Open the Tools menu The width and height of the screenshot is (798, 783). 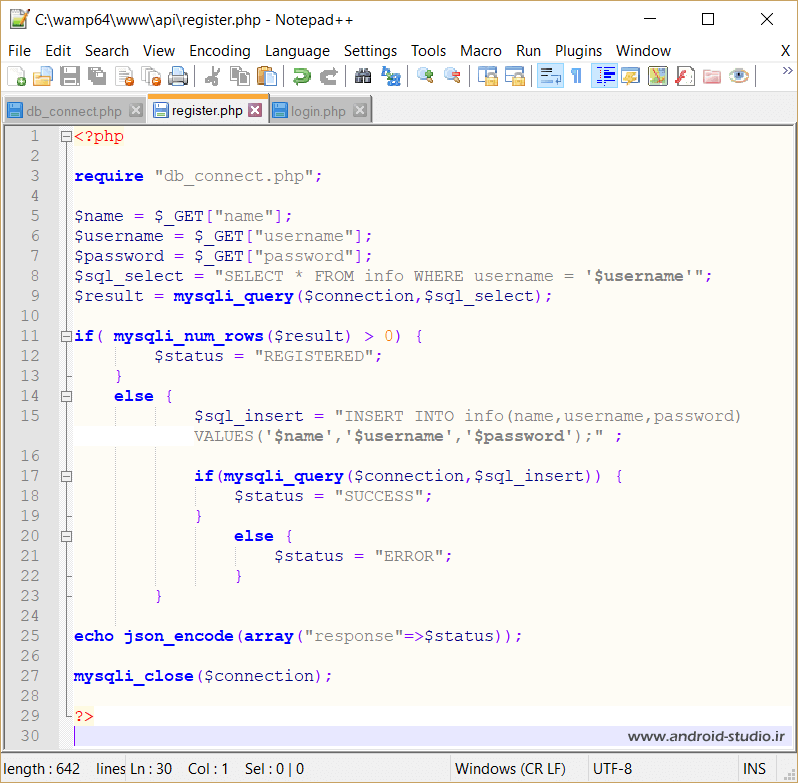[x=429, y=51]
